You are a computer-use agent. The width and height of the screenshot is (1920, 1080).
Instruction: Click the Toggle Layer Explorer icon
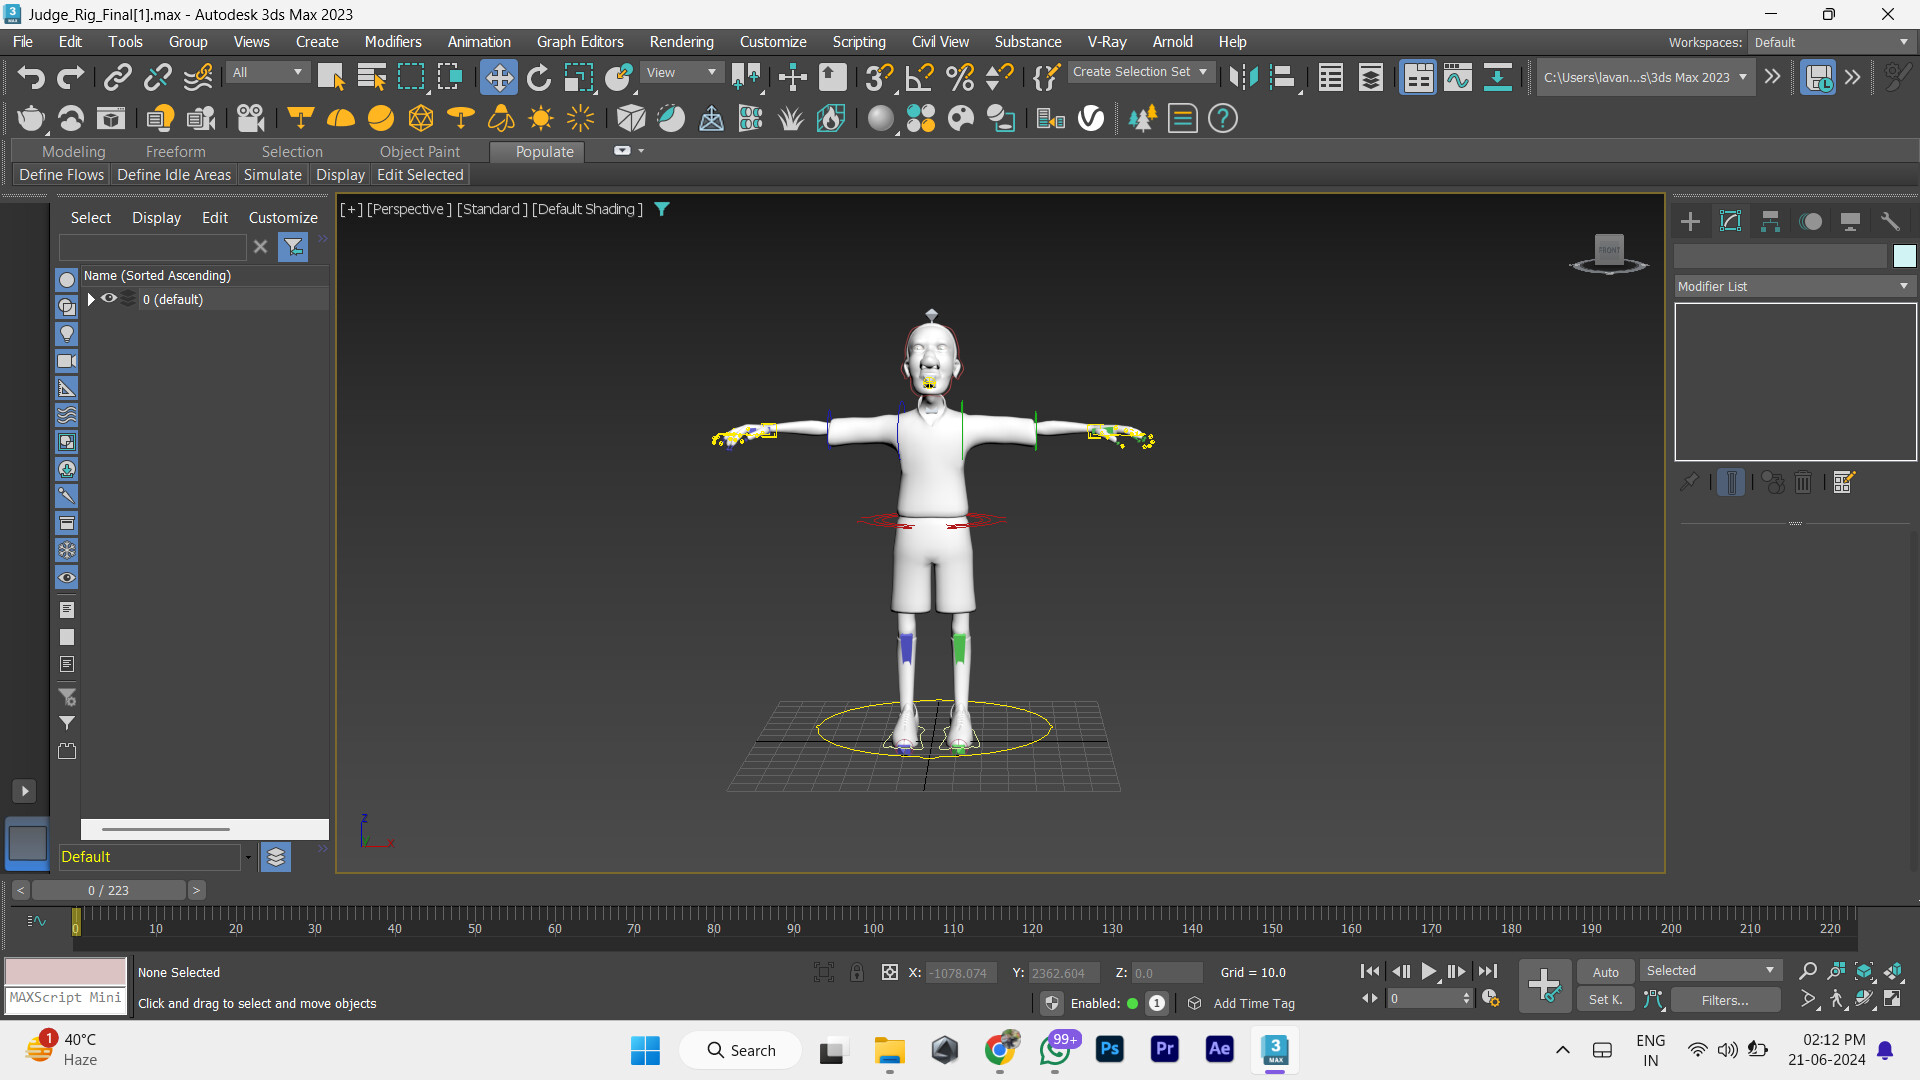click(1370, 77)
